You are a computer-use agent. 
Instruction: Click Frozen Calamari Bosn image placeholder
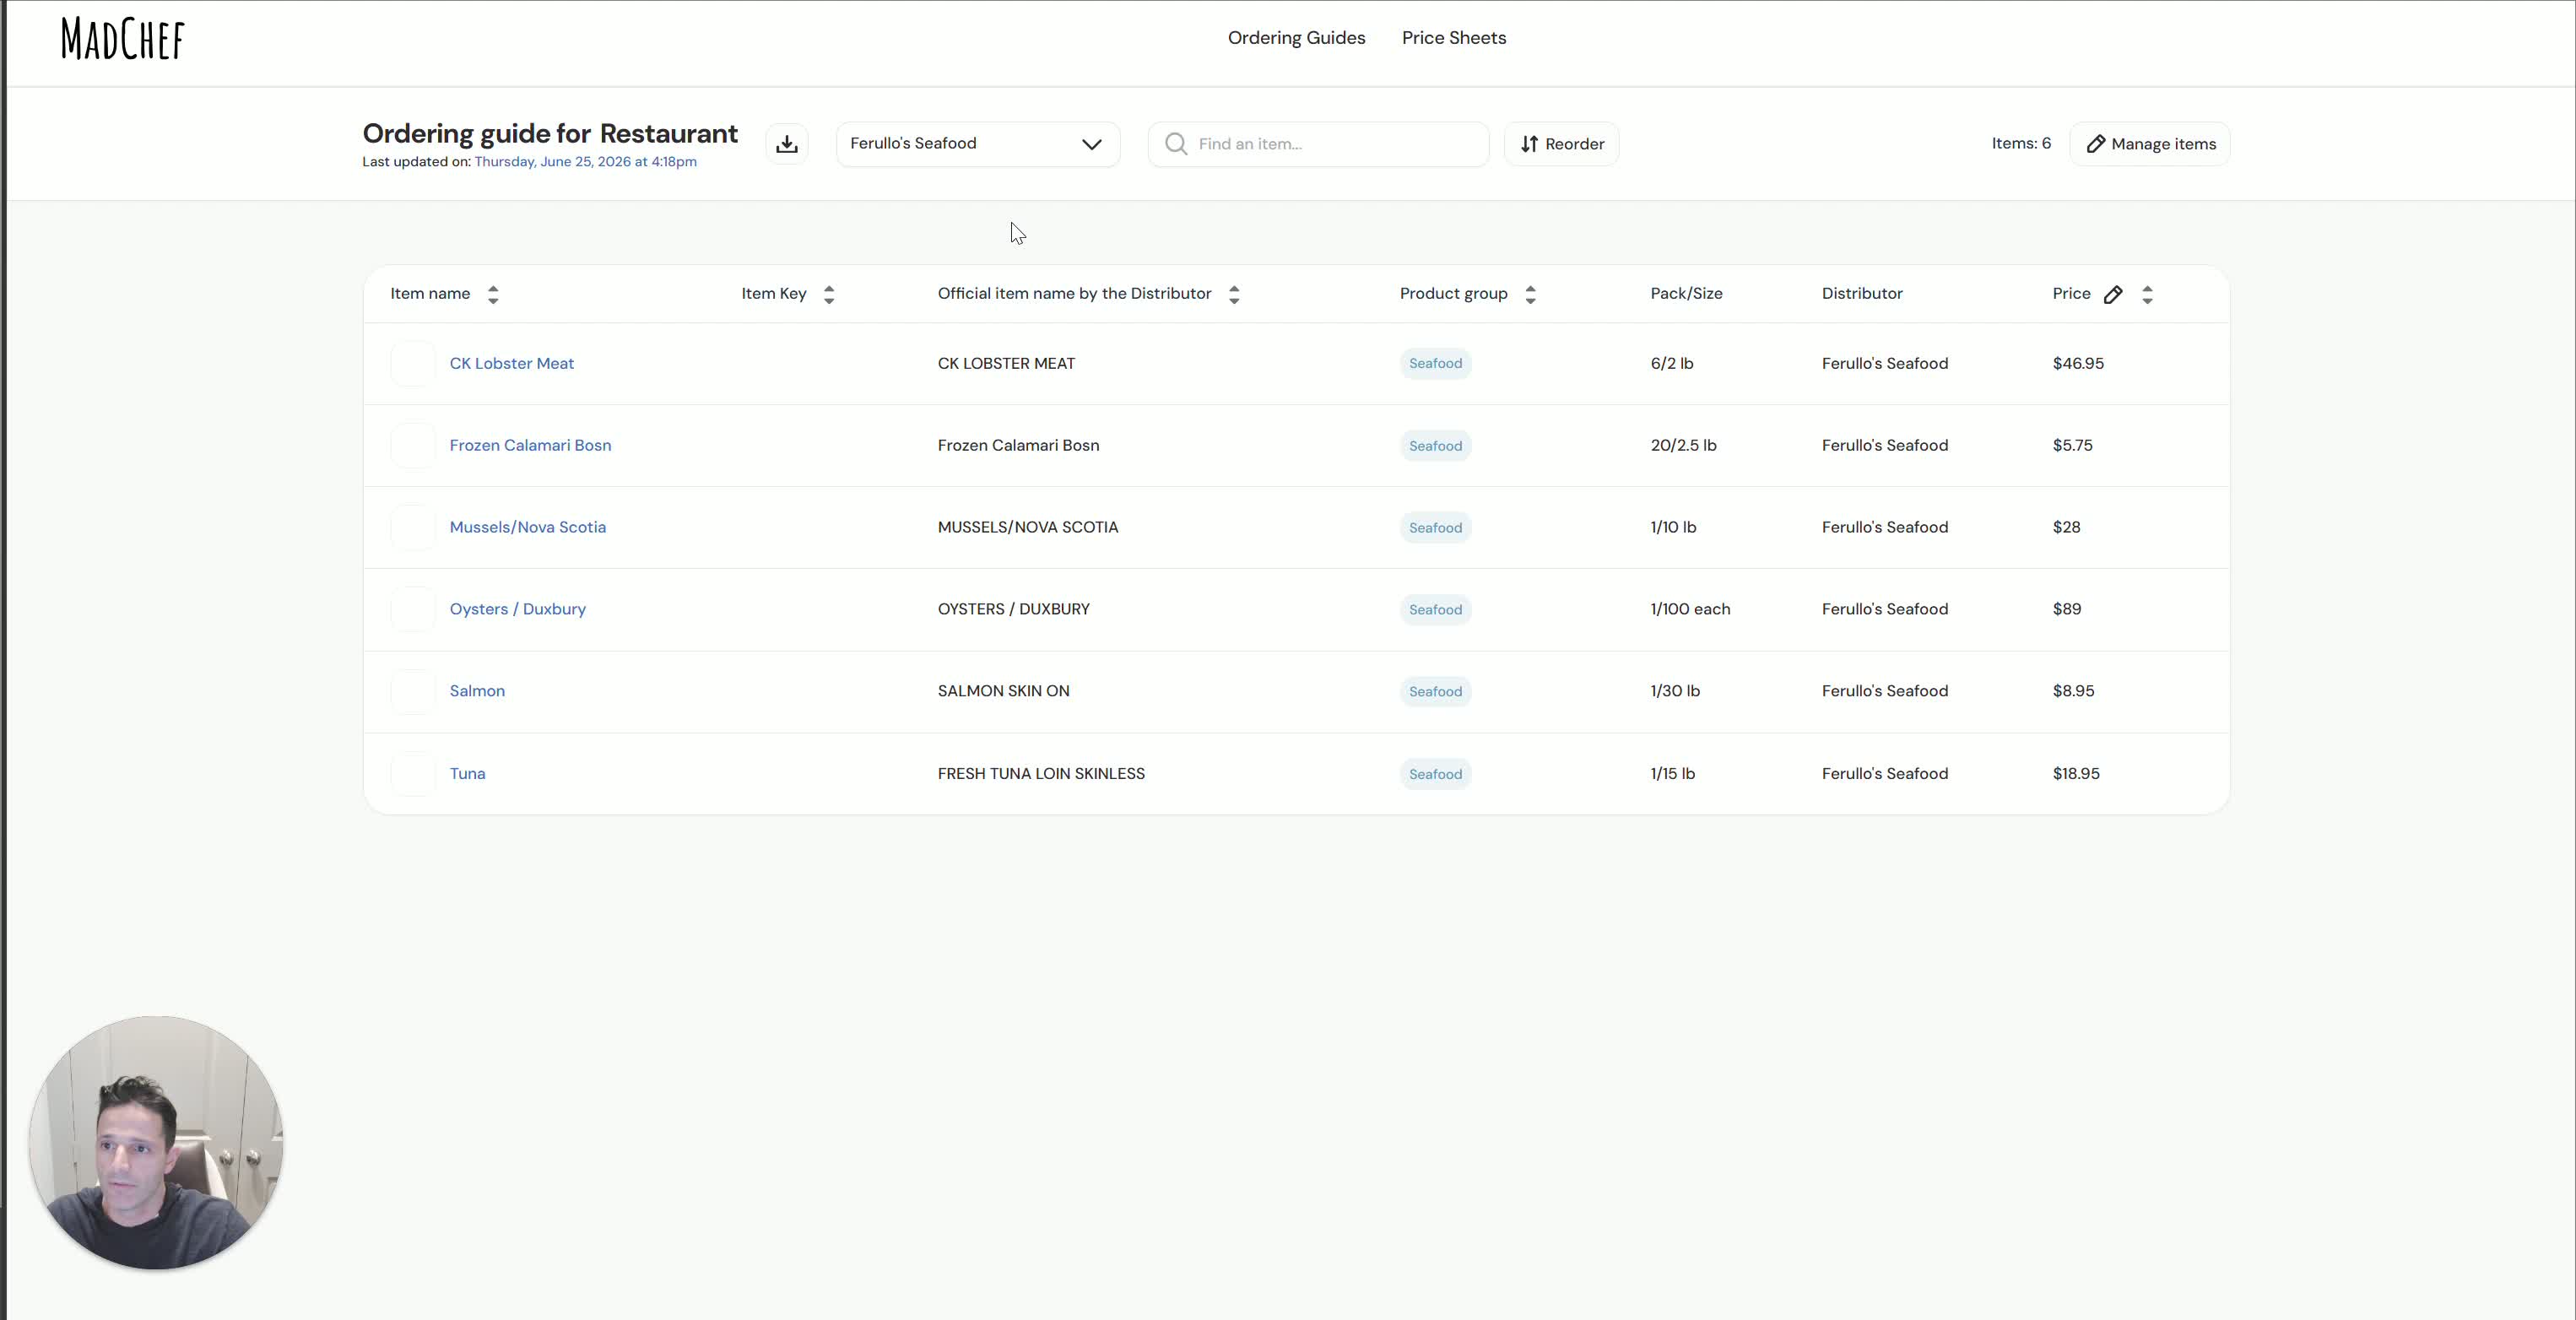(x=413, y=446)
